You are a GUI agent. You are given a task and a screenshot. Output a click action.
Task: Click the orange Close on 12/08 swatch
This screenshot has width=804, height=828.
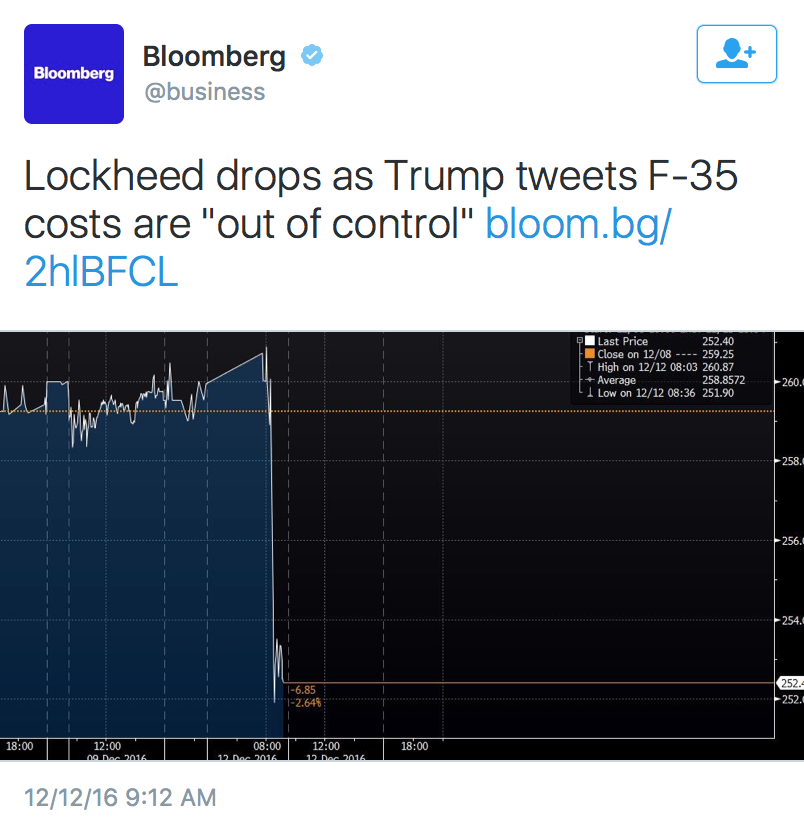pyautogui.click(x=590, y=354)
